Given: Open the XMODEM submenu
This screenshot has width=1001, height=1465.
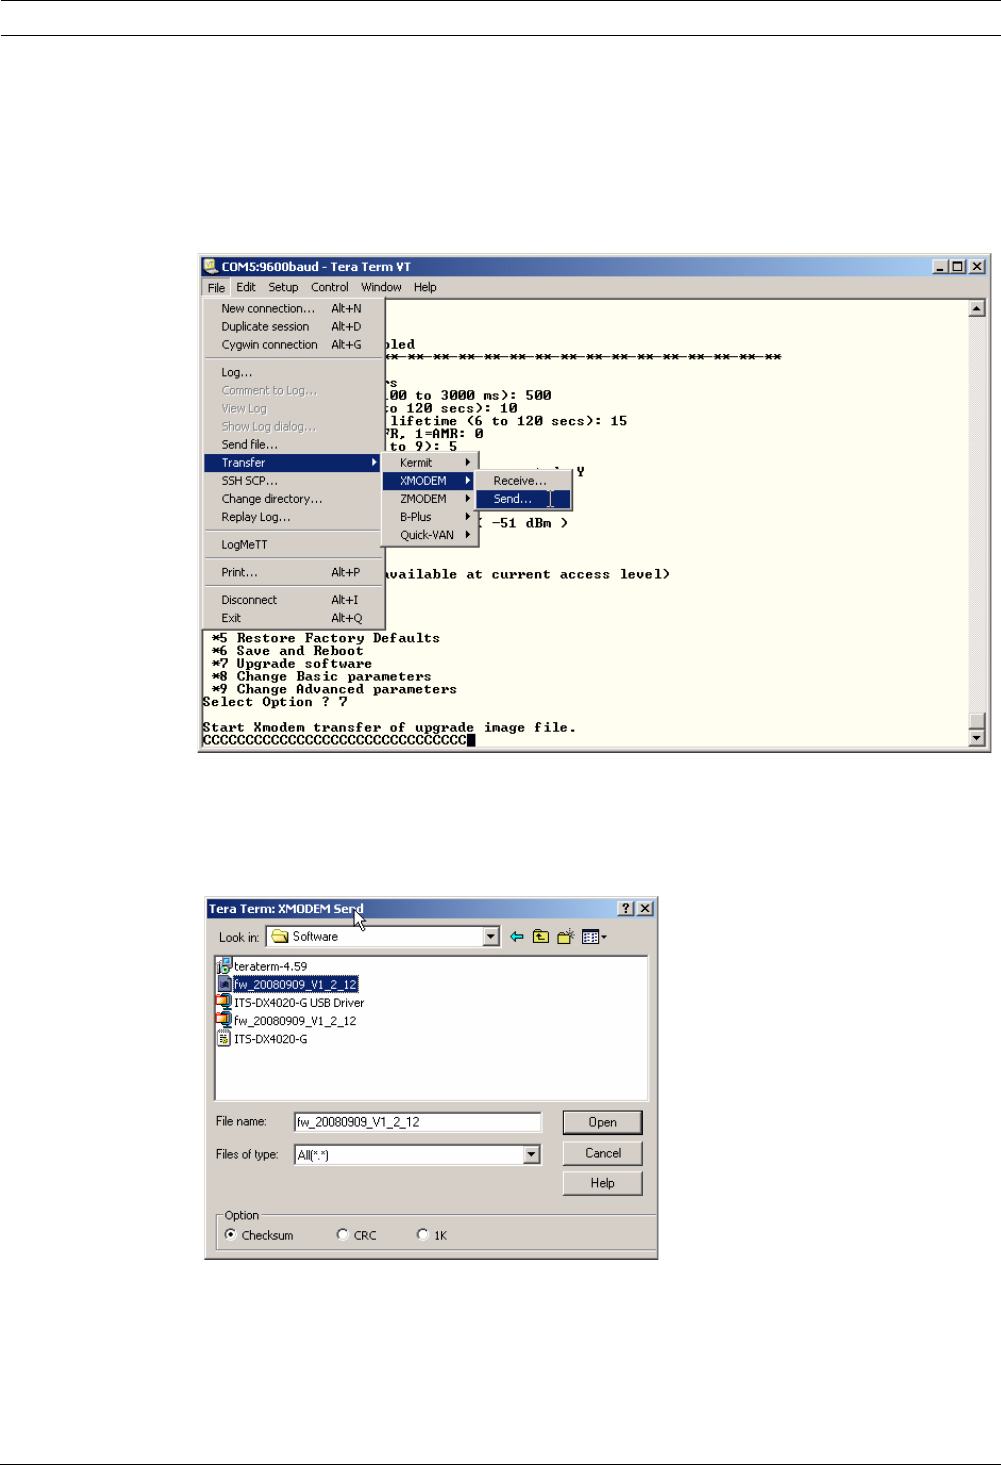Looking at the screenshot, I should [x=431, y=481].
